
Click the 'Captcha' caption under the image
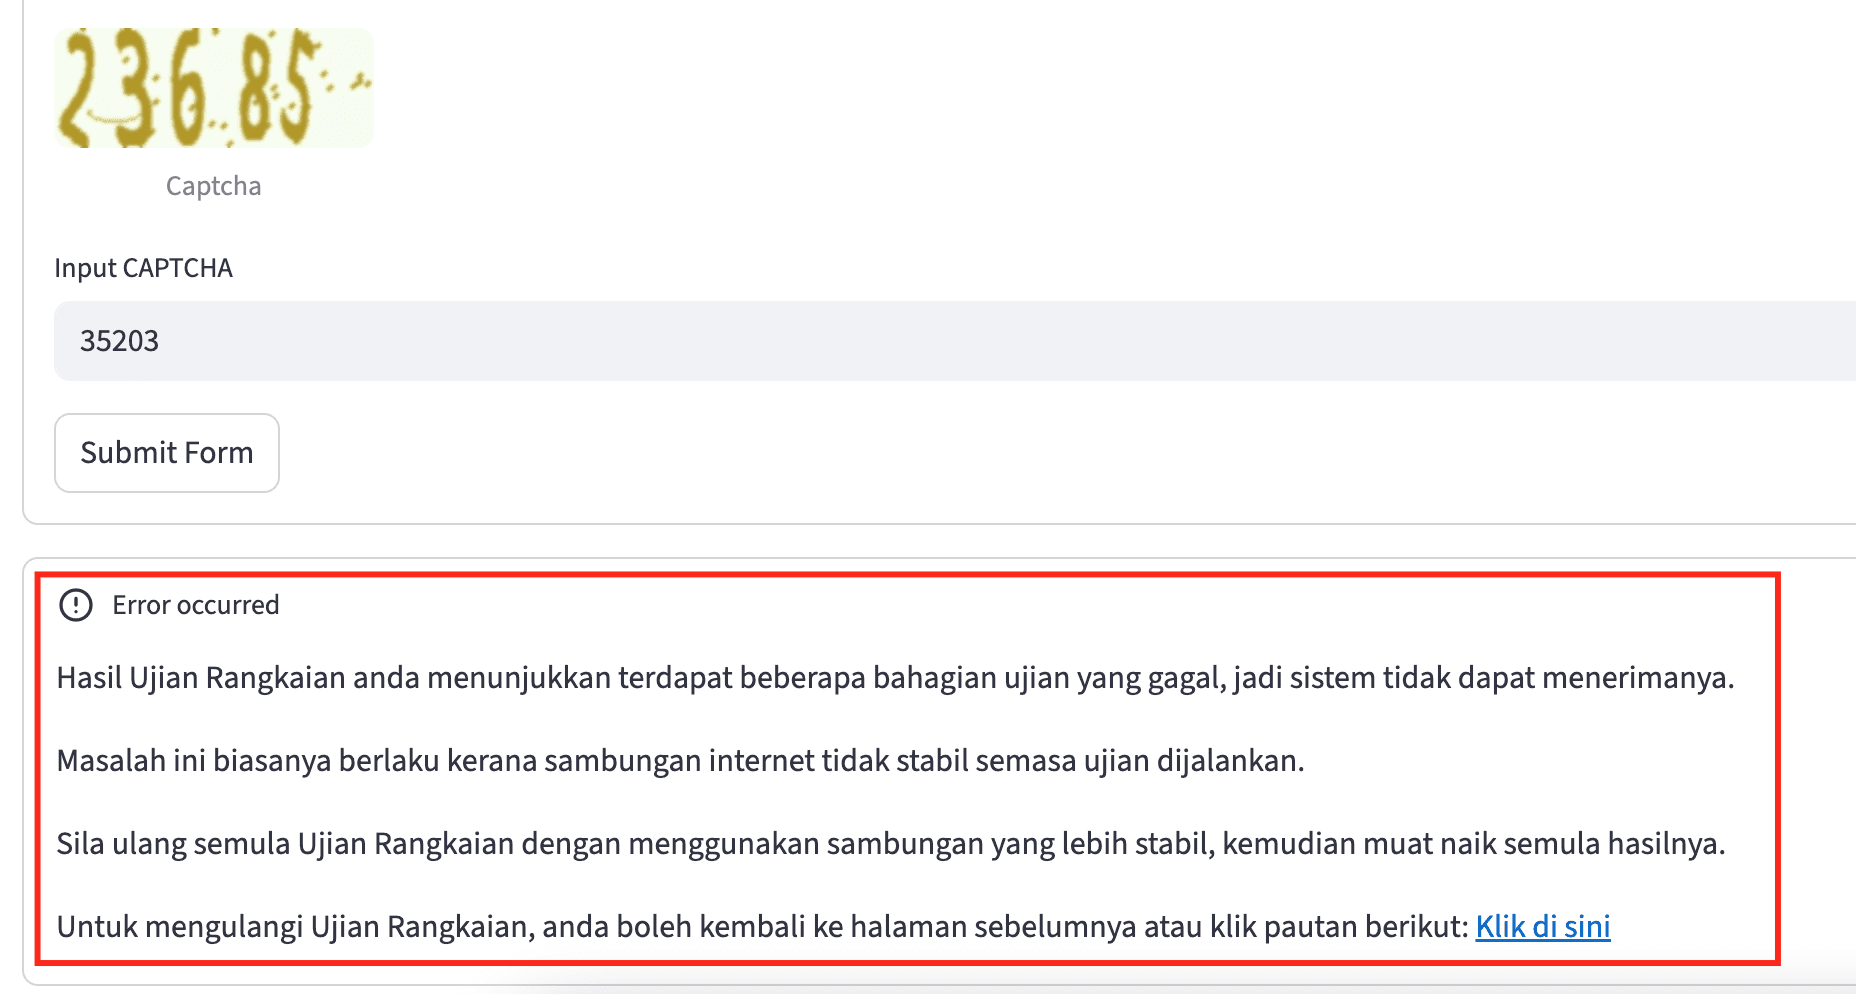[214, 186]
